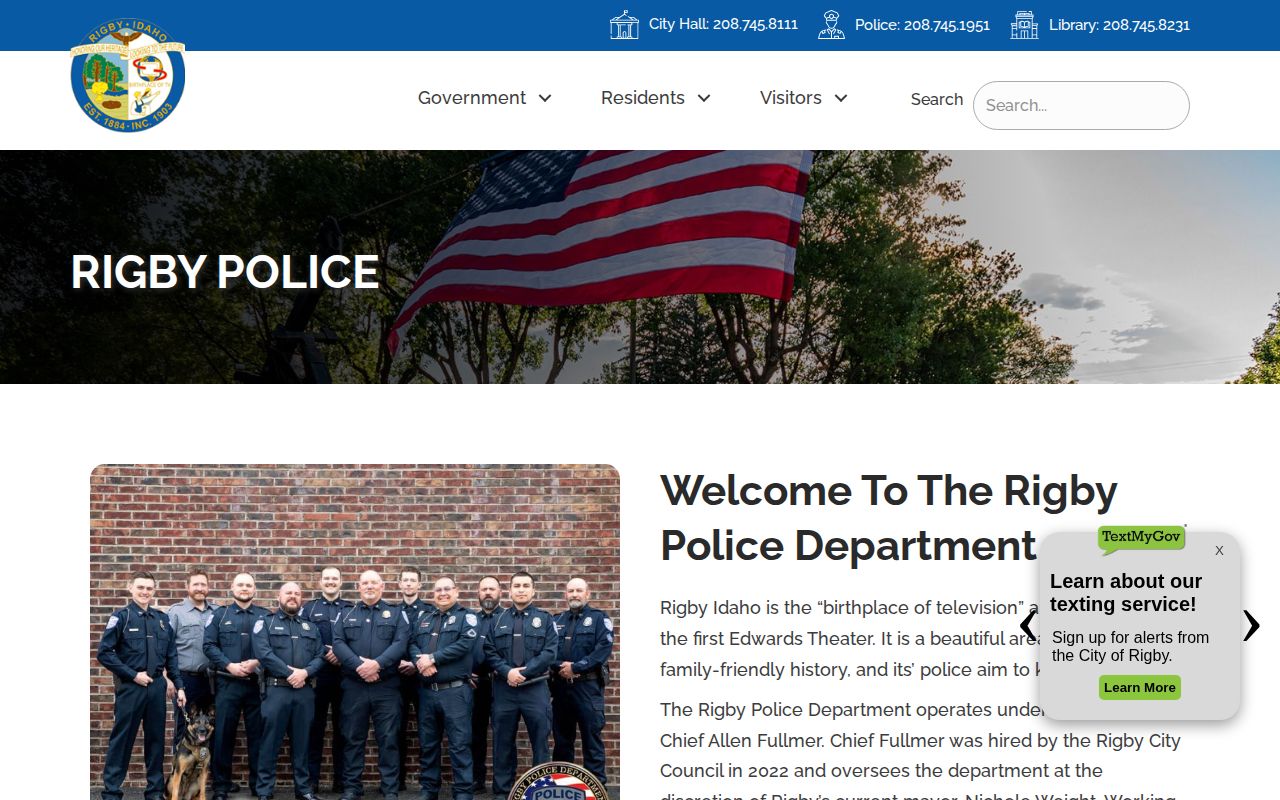Click the RIGBY POLICE banner heading
This screenshot has width=1280, height=800.
coord(225,272)
